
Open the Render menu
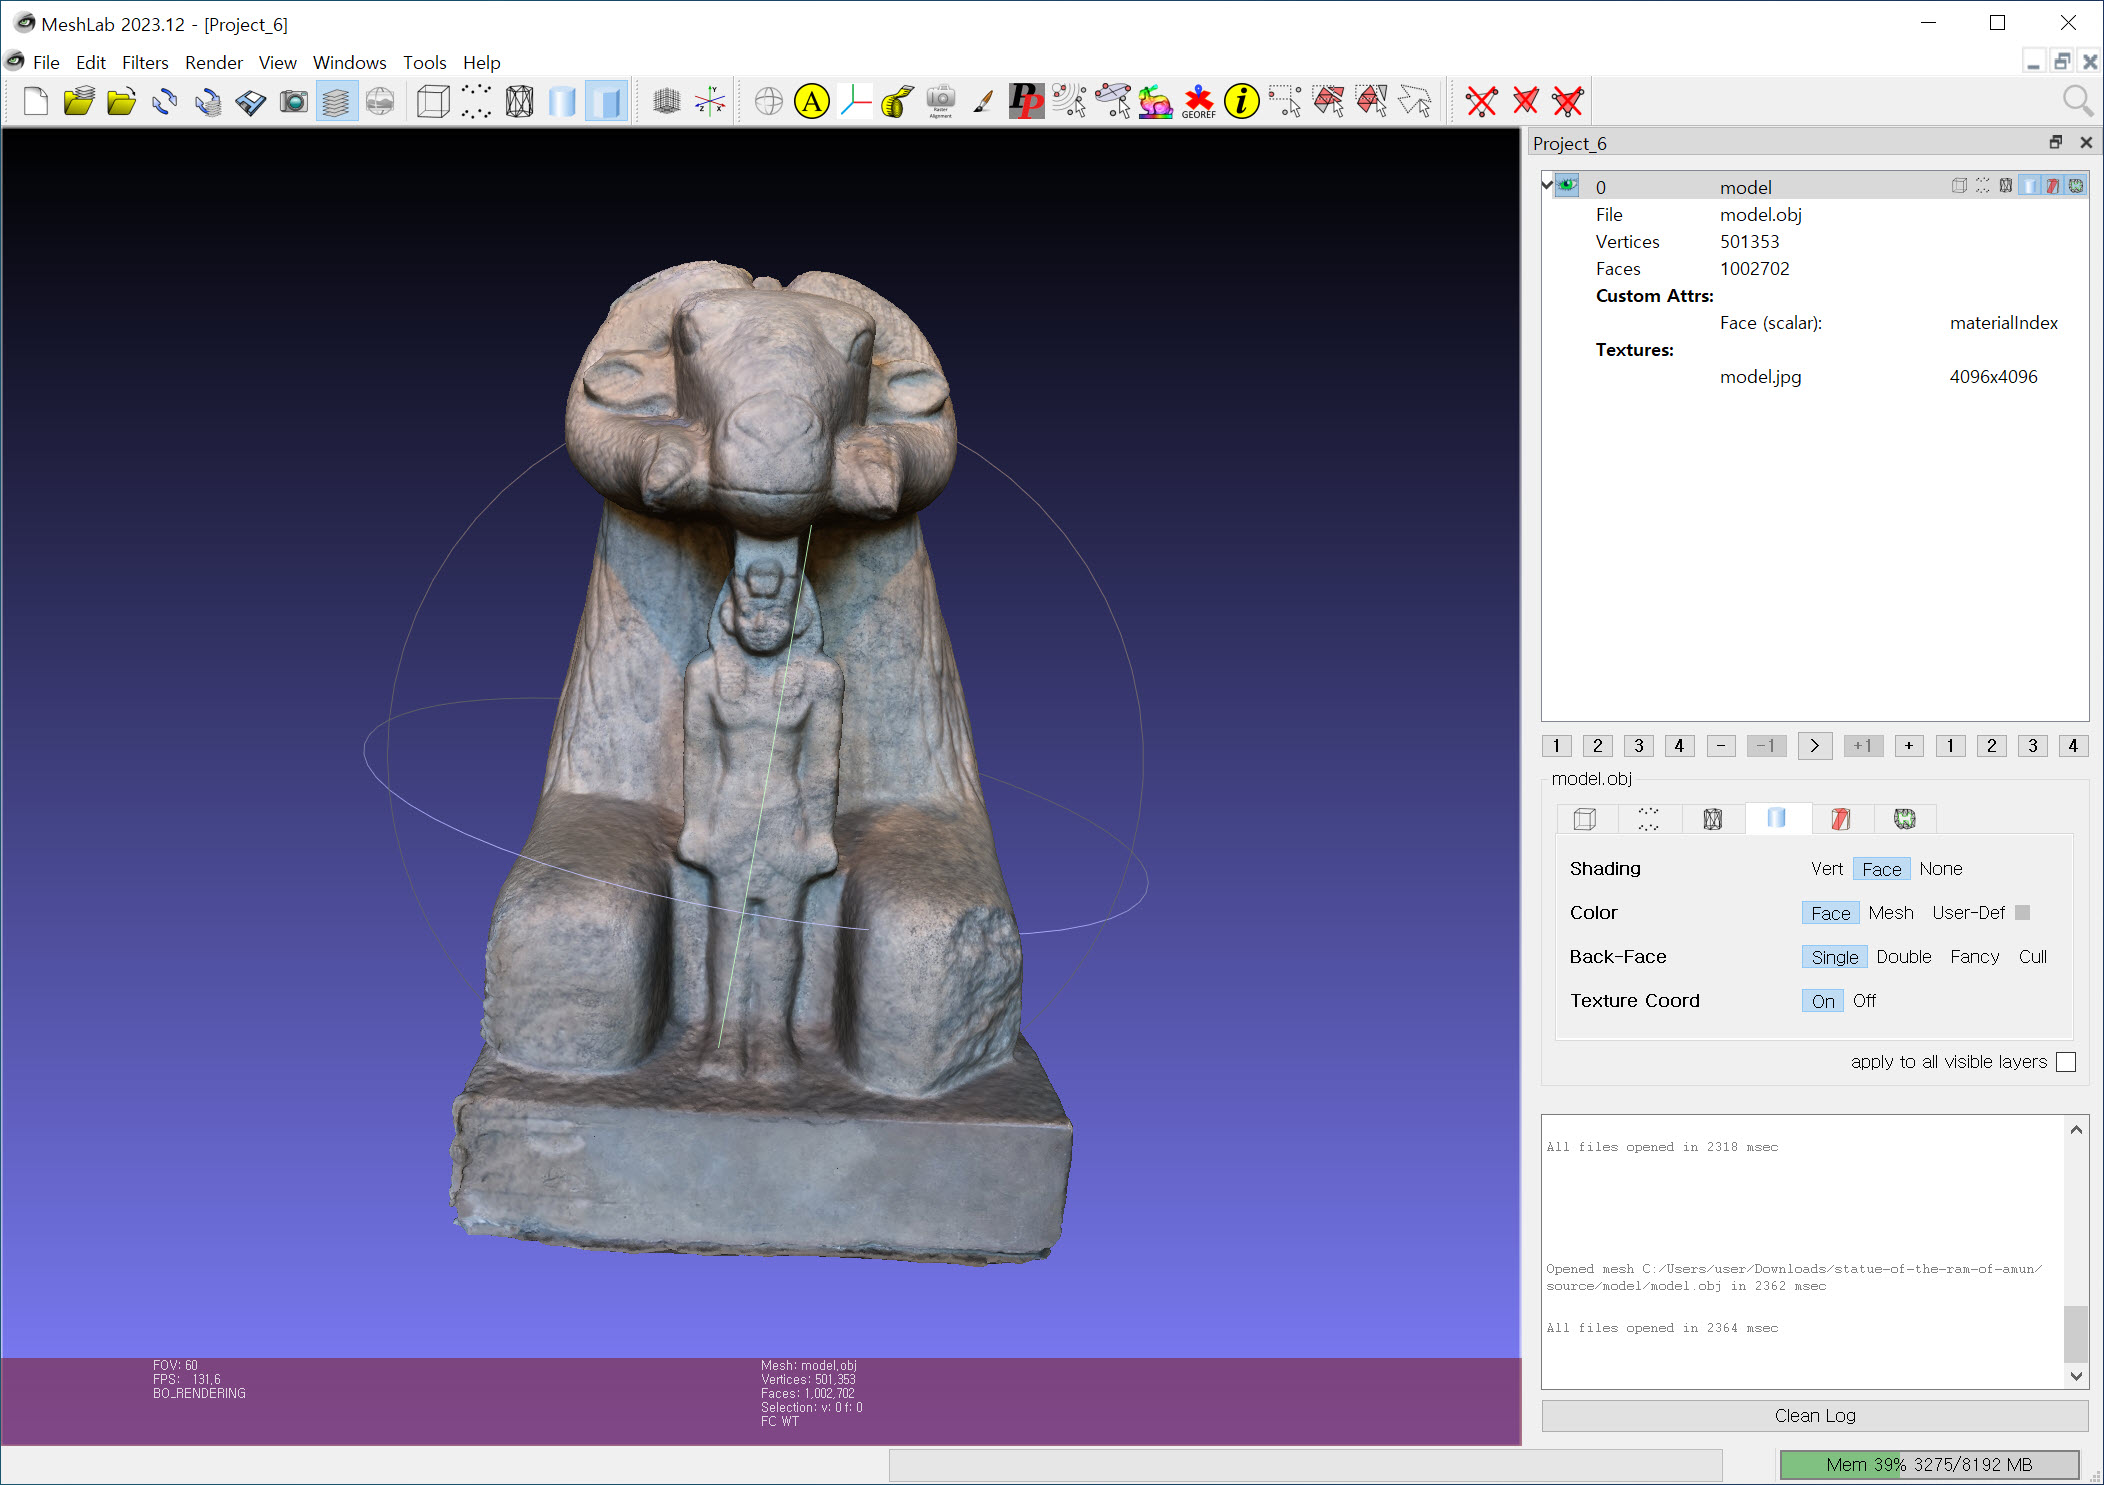[x=213, y=62]
